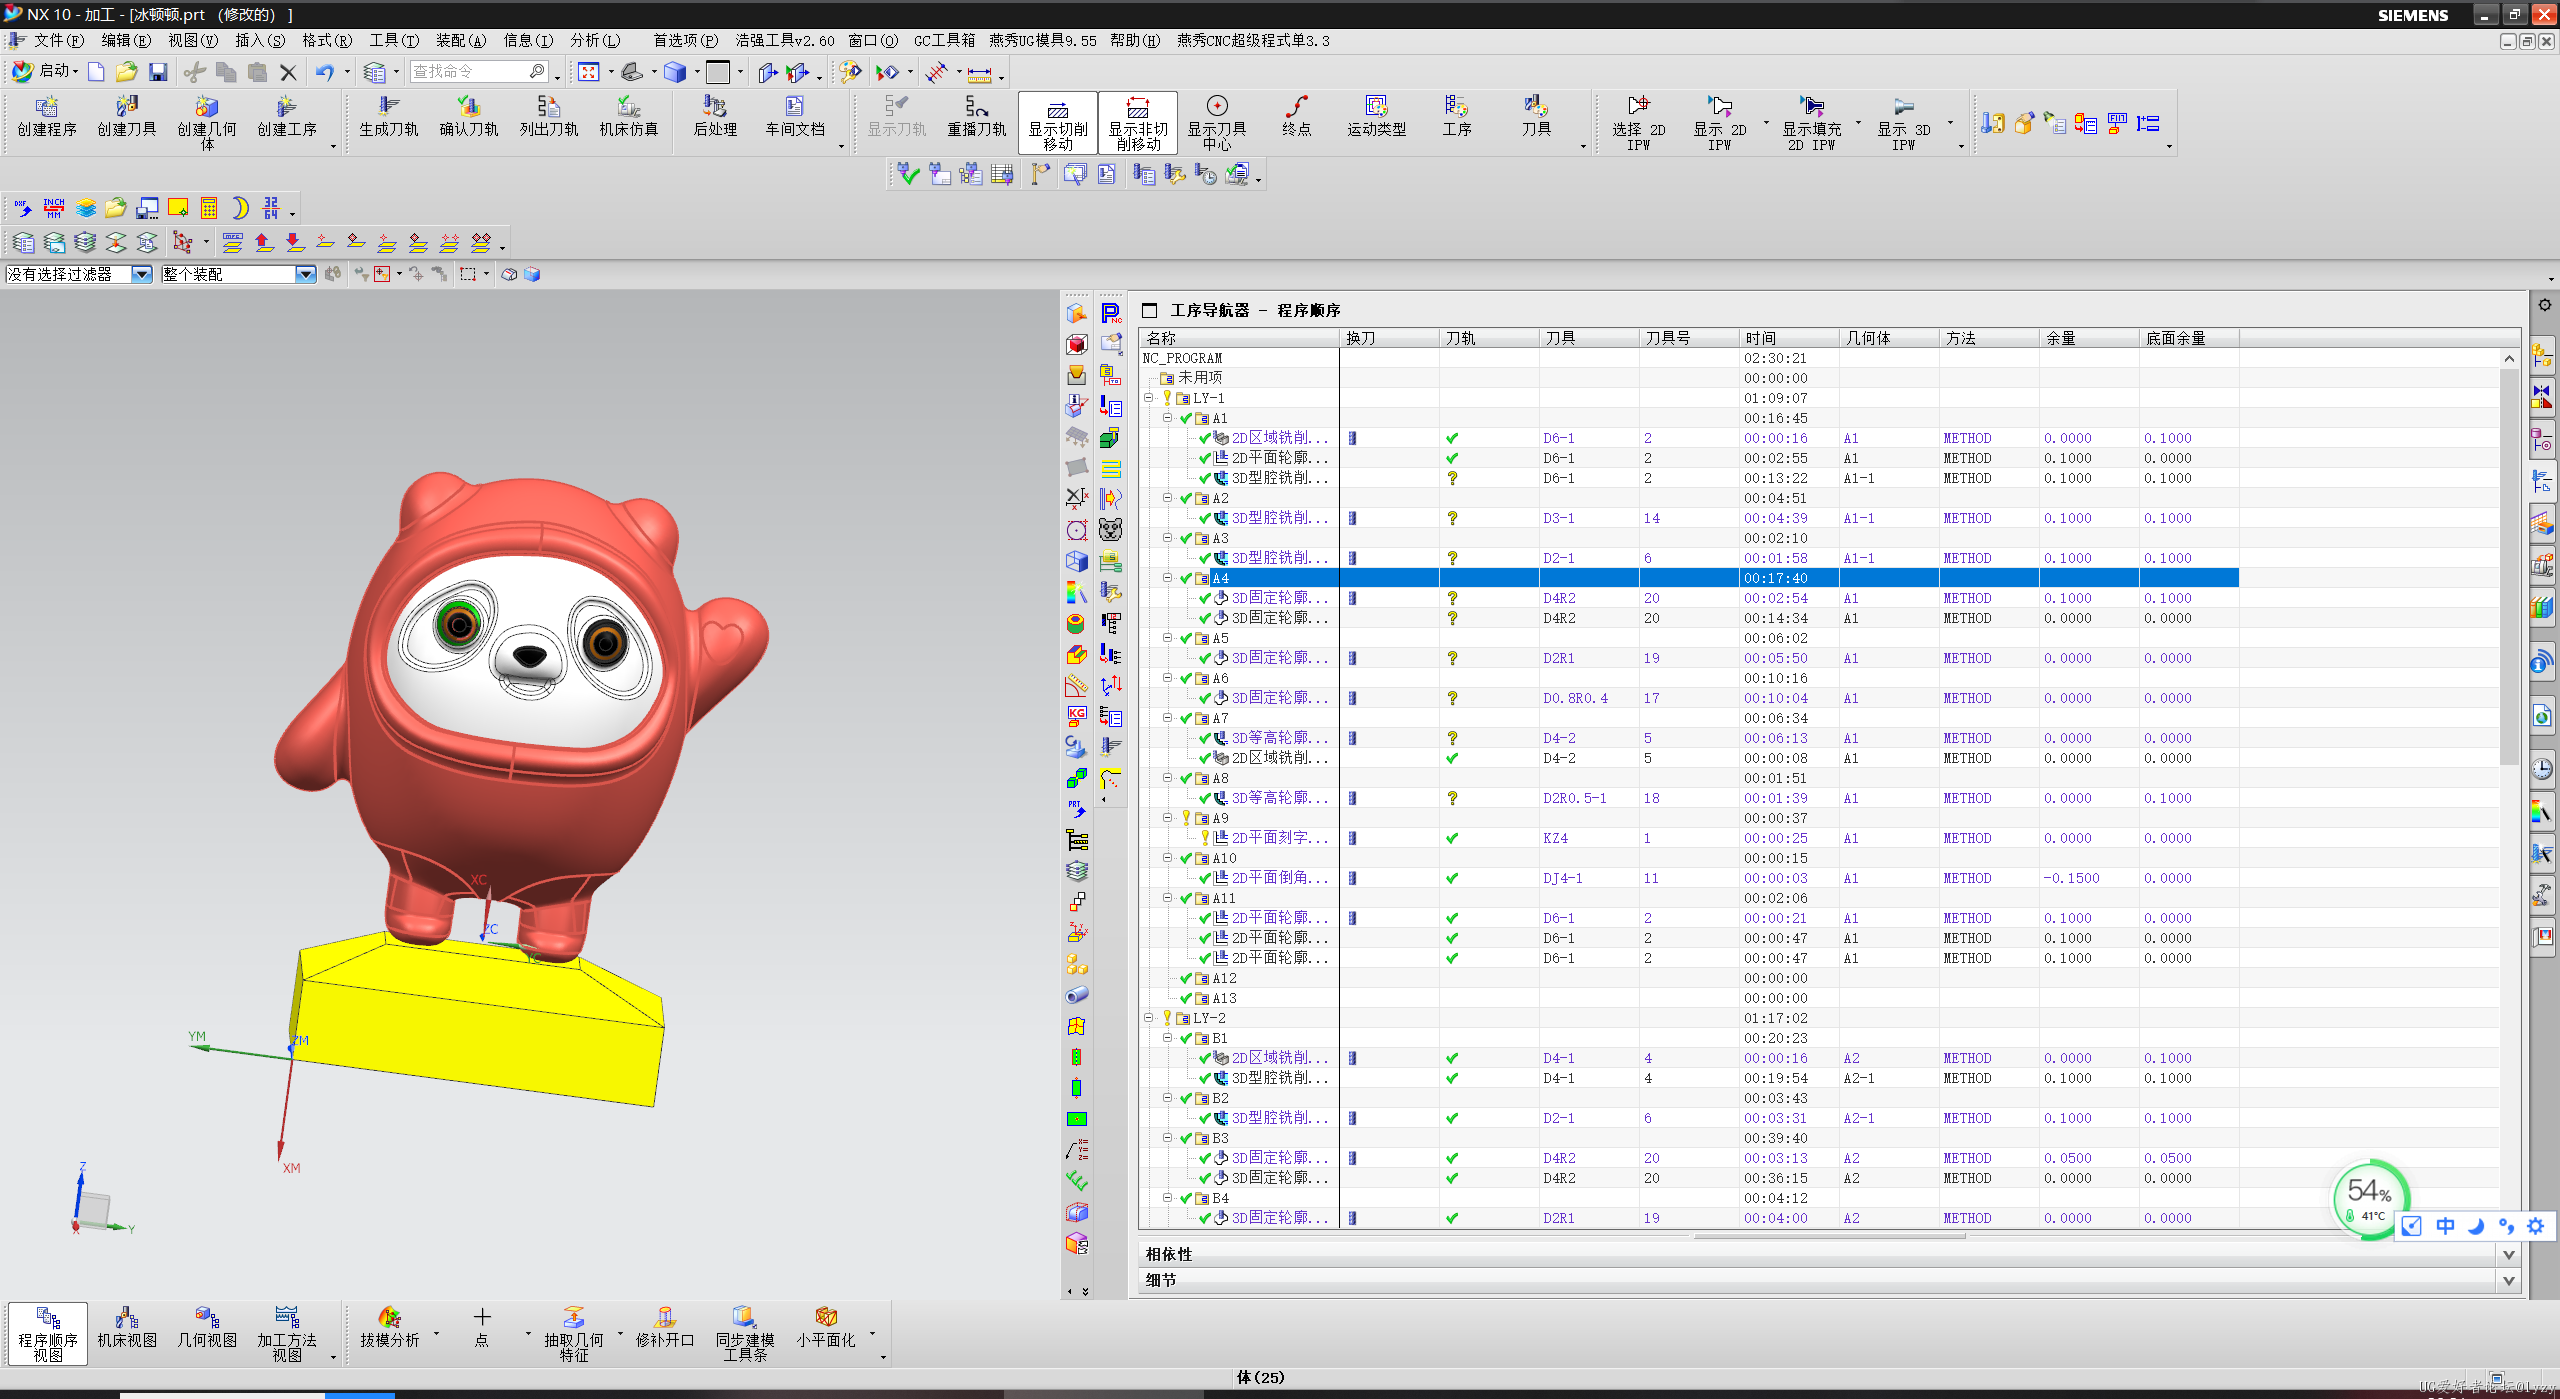Open the 分析(L) menu

point(595,40)
